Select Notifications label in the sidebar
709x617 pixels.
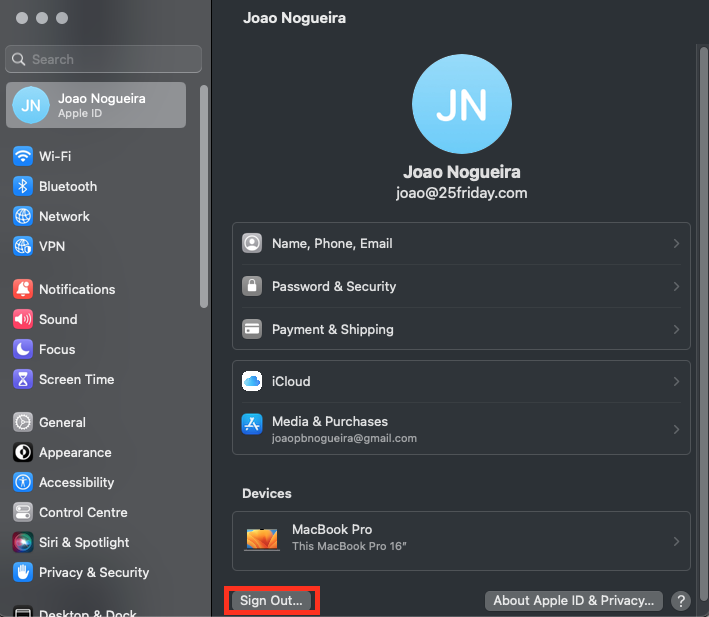coord(77,289)
